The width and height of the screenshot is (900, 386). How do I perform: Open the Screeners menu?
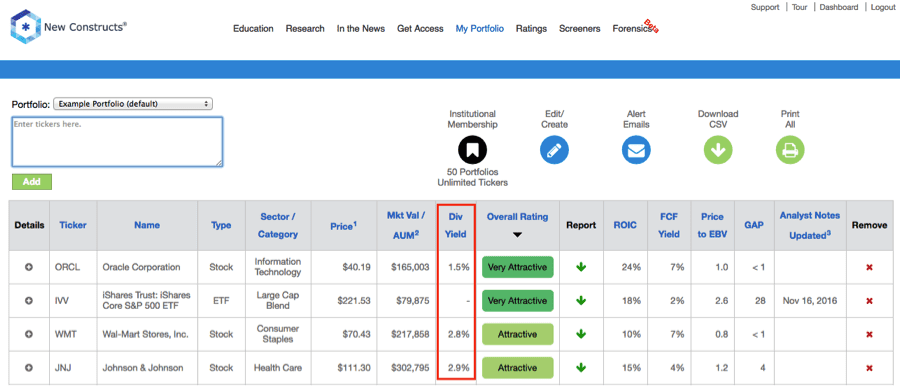[579, 29]
